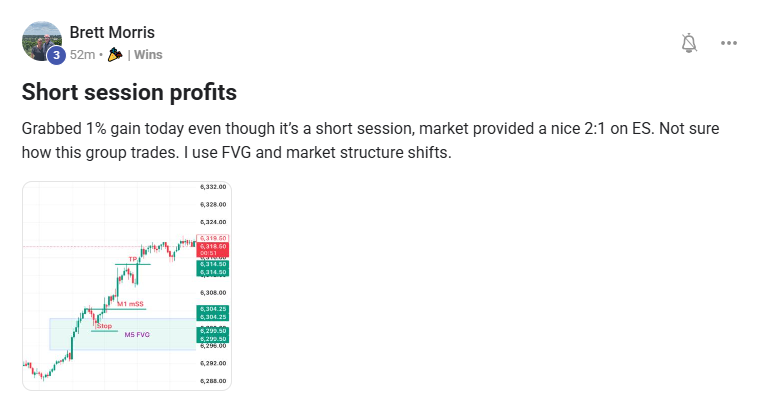Open the Brett Morris author name link
765x402 pixels.
pos(112,32)
